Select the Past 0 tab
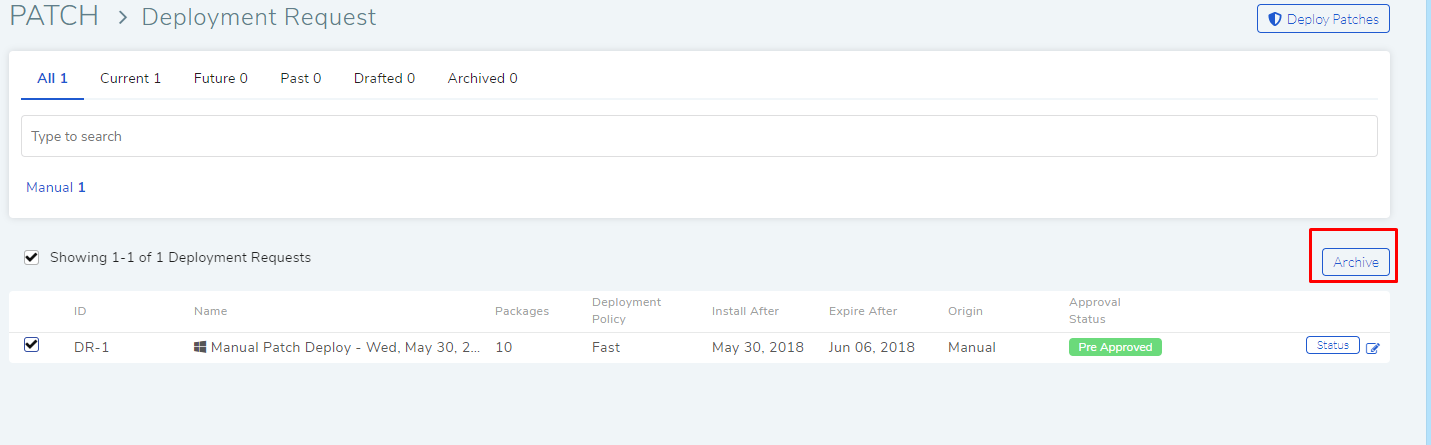The image size is (1431, 445). click(300, 78)
